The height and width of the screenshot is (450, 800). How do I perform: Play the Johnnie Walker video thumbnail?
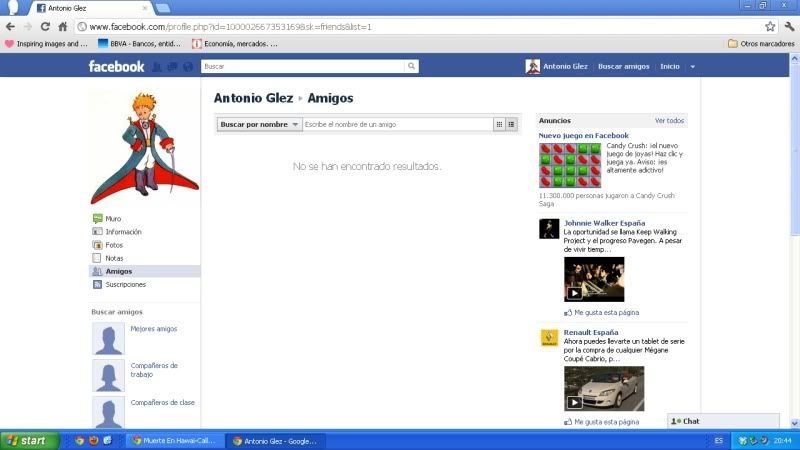[x=594, y=279]
